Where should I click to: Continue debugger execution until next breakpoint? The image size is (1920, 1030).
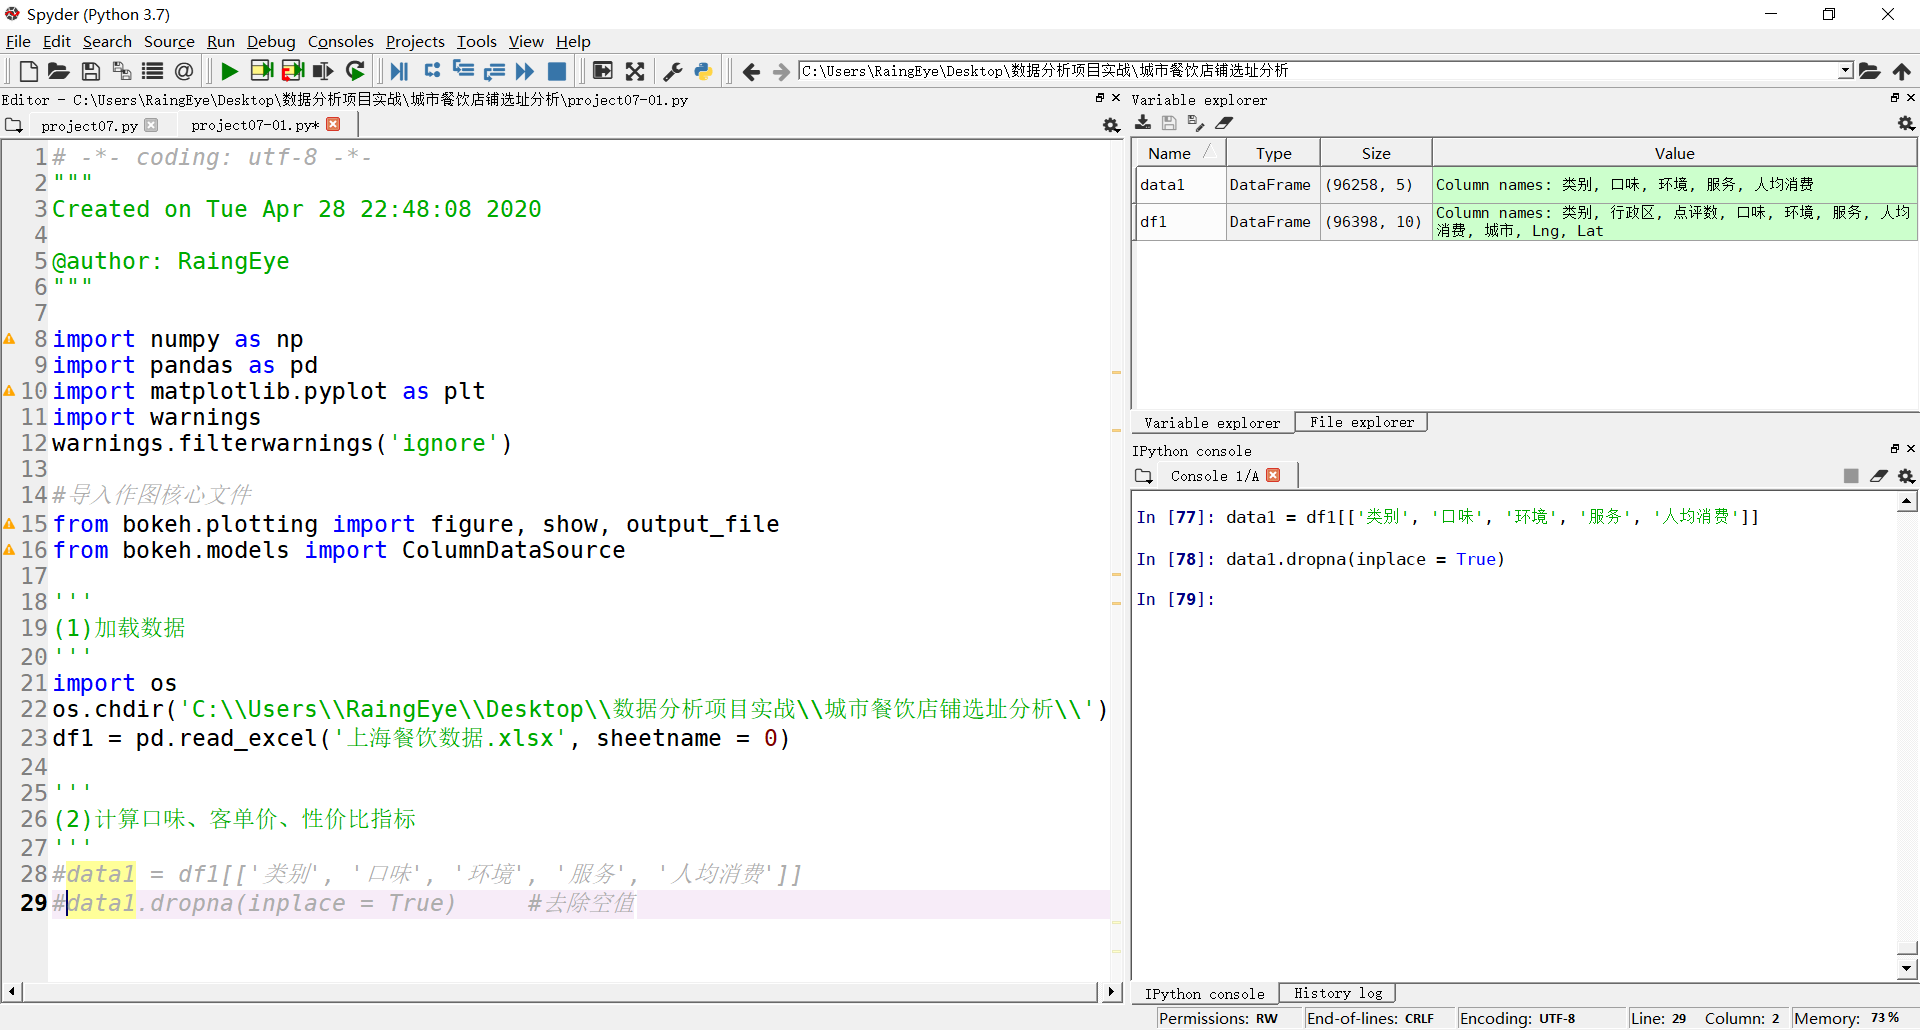tap(525, 71)
